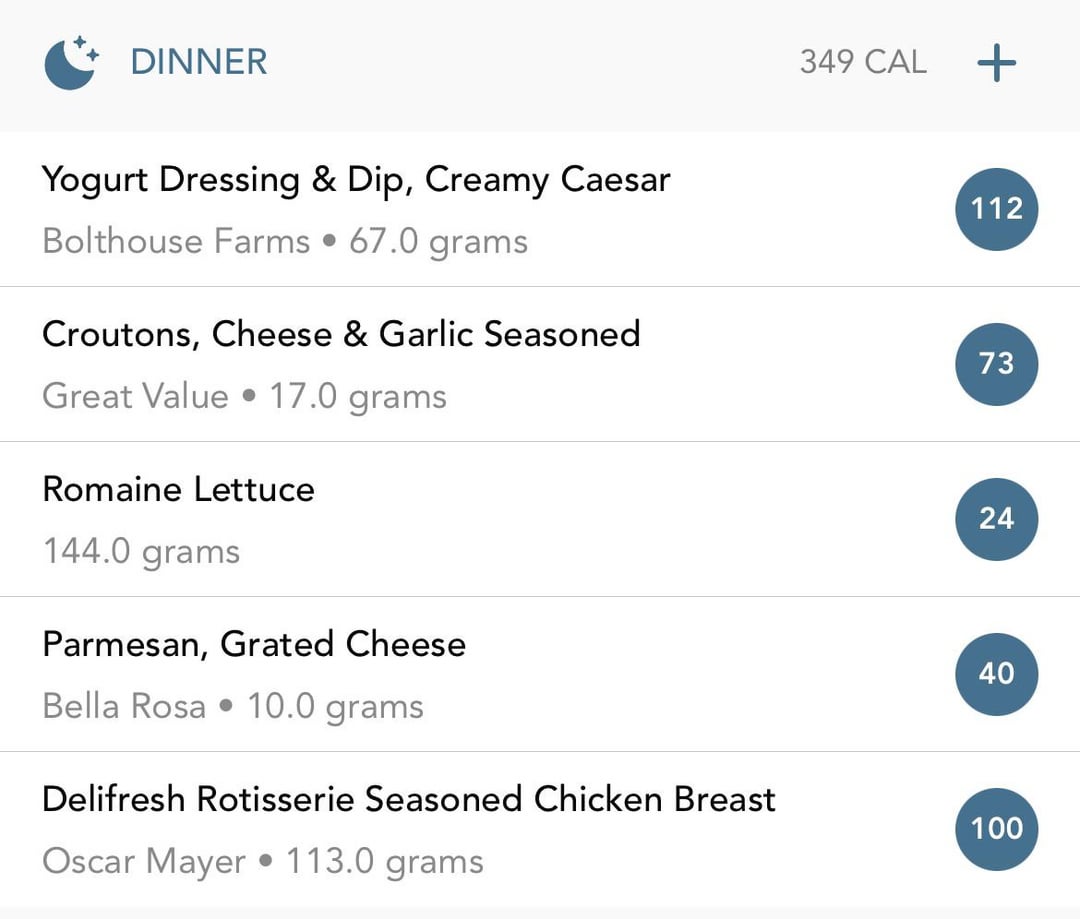This screenshot has height=919, width=1080.
Task: Open the 112 calorie badge for Caesar dressing
Action: coord(996,209)
